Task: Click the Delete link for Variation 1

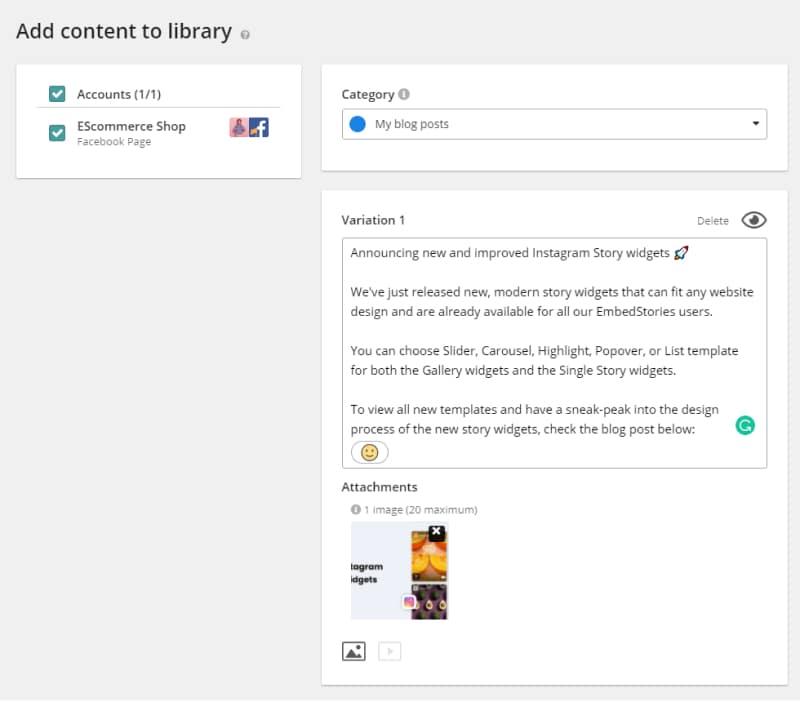Action: [x=713, y=221]
